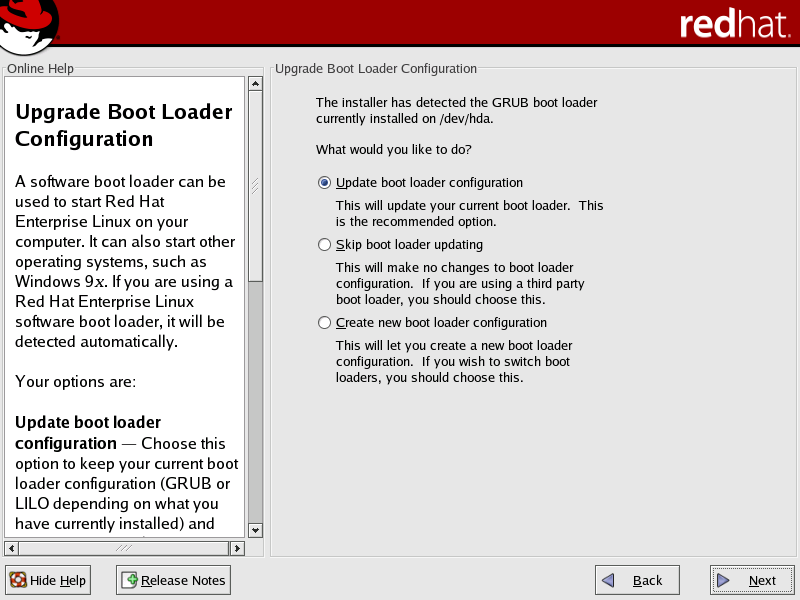Choose Skip boot loader updating
The width and height of the screenshot is (800, 600).
coord(324,245)
